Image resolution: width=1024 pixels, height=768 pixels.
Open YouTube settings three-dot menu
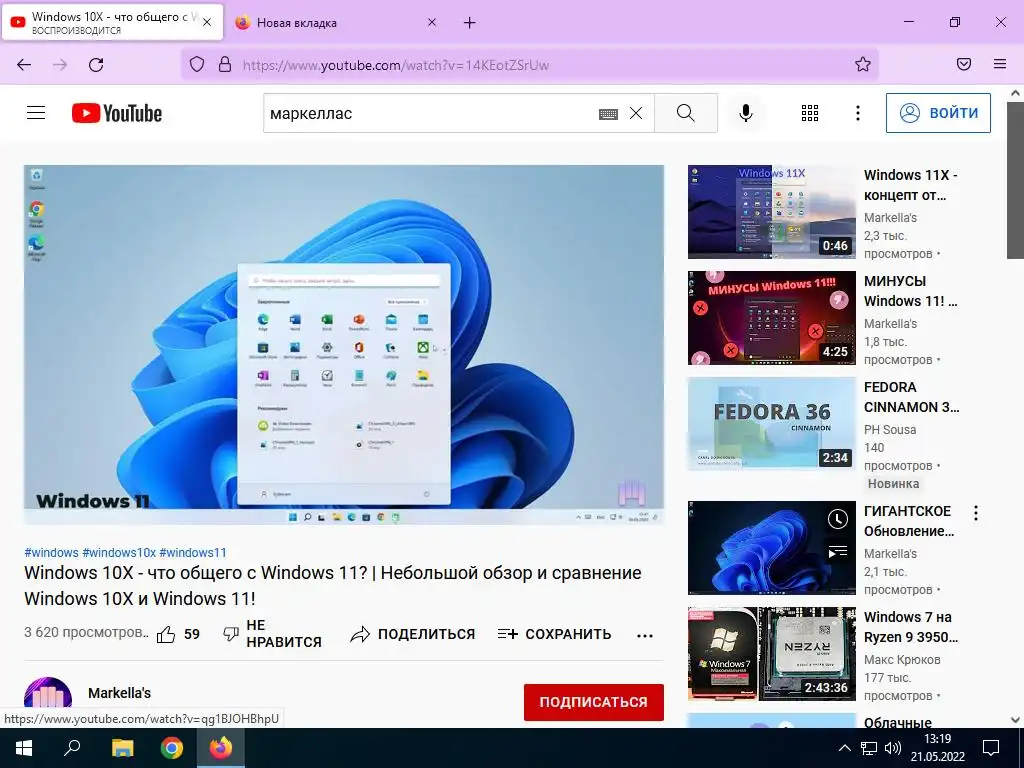857,113
